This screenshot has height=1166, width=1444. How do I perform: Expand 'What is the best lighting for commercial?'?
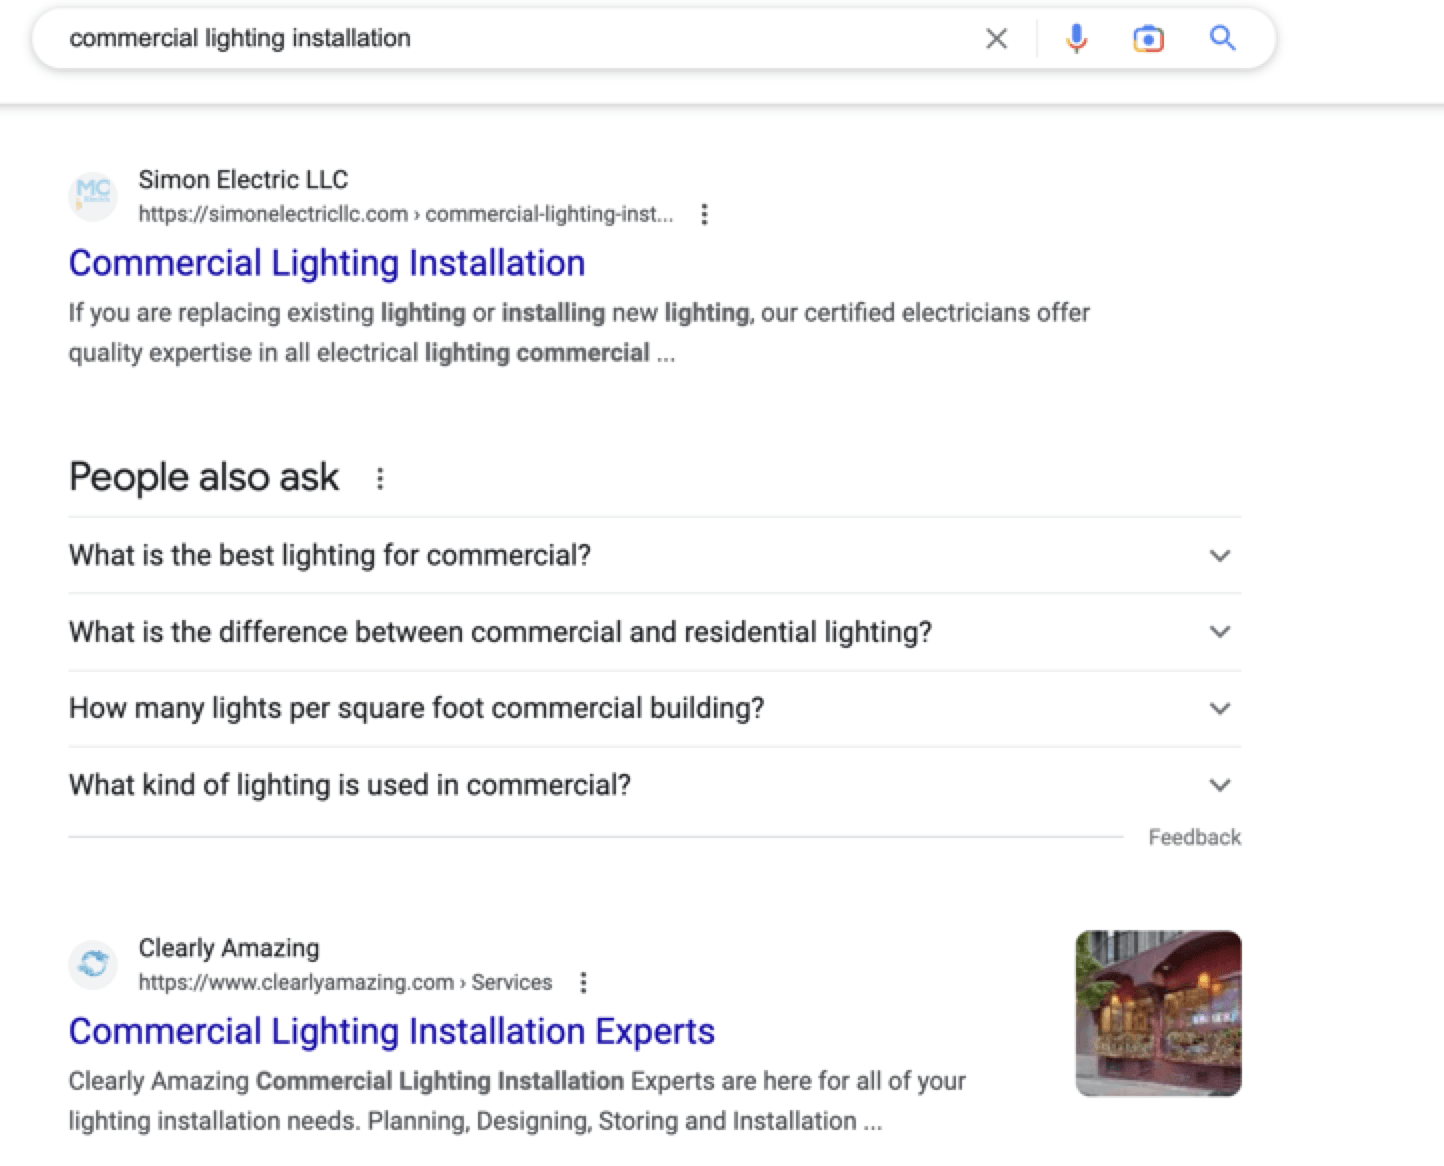coord(1219,556)
